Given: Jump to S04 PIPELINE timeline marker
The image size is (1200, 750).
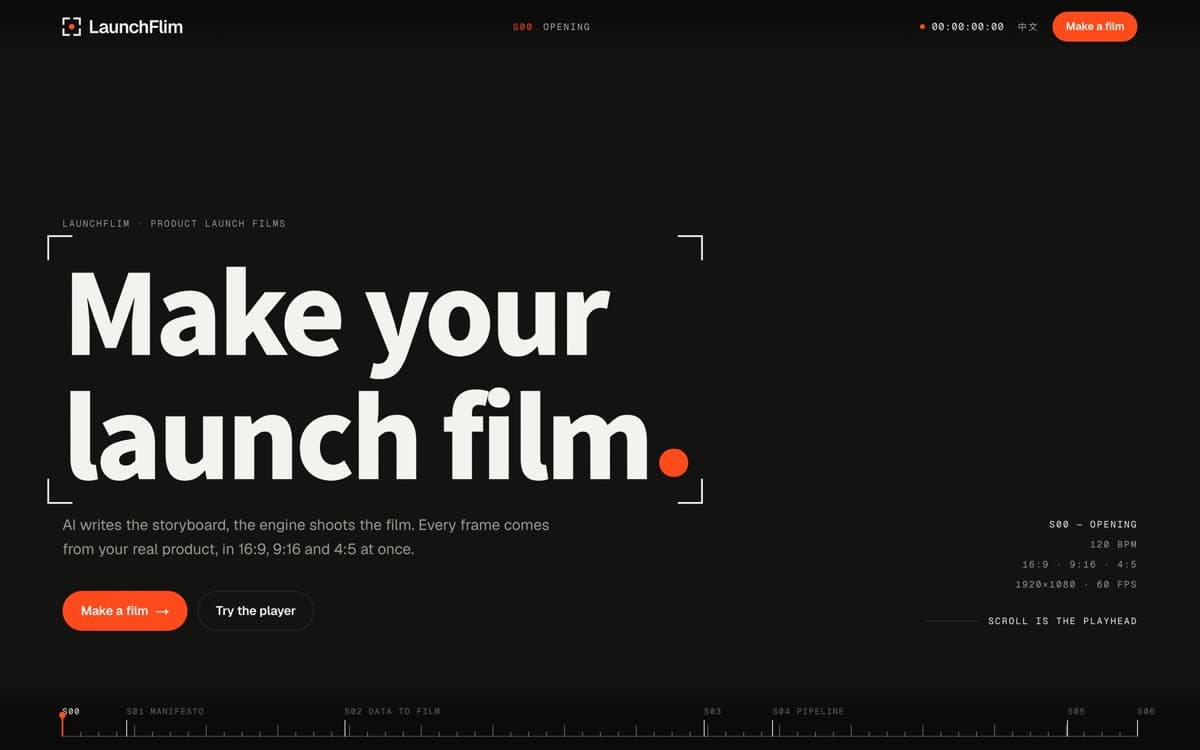Looking at the screenshot, I should click(x=808, y=711).
